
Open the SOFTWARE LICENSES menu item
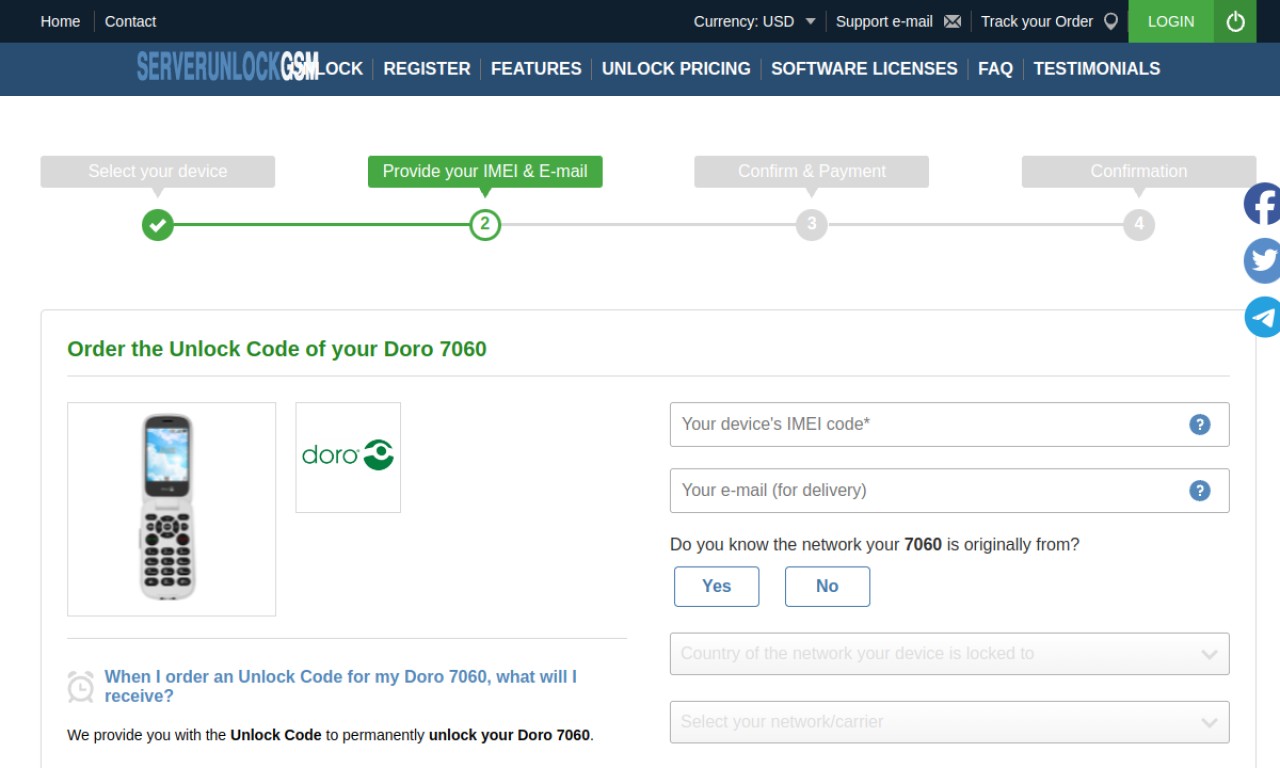point(864,68)
